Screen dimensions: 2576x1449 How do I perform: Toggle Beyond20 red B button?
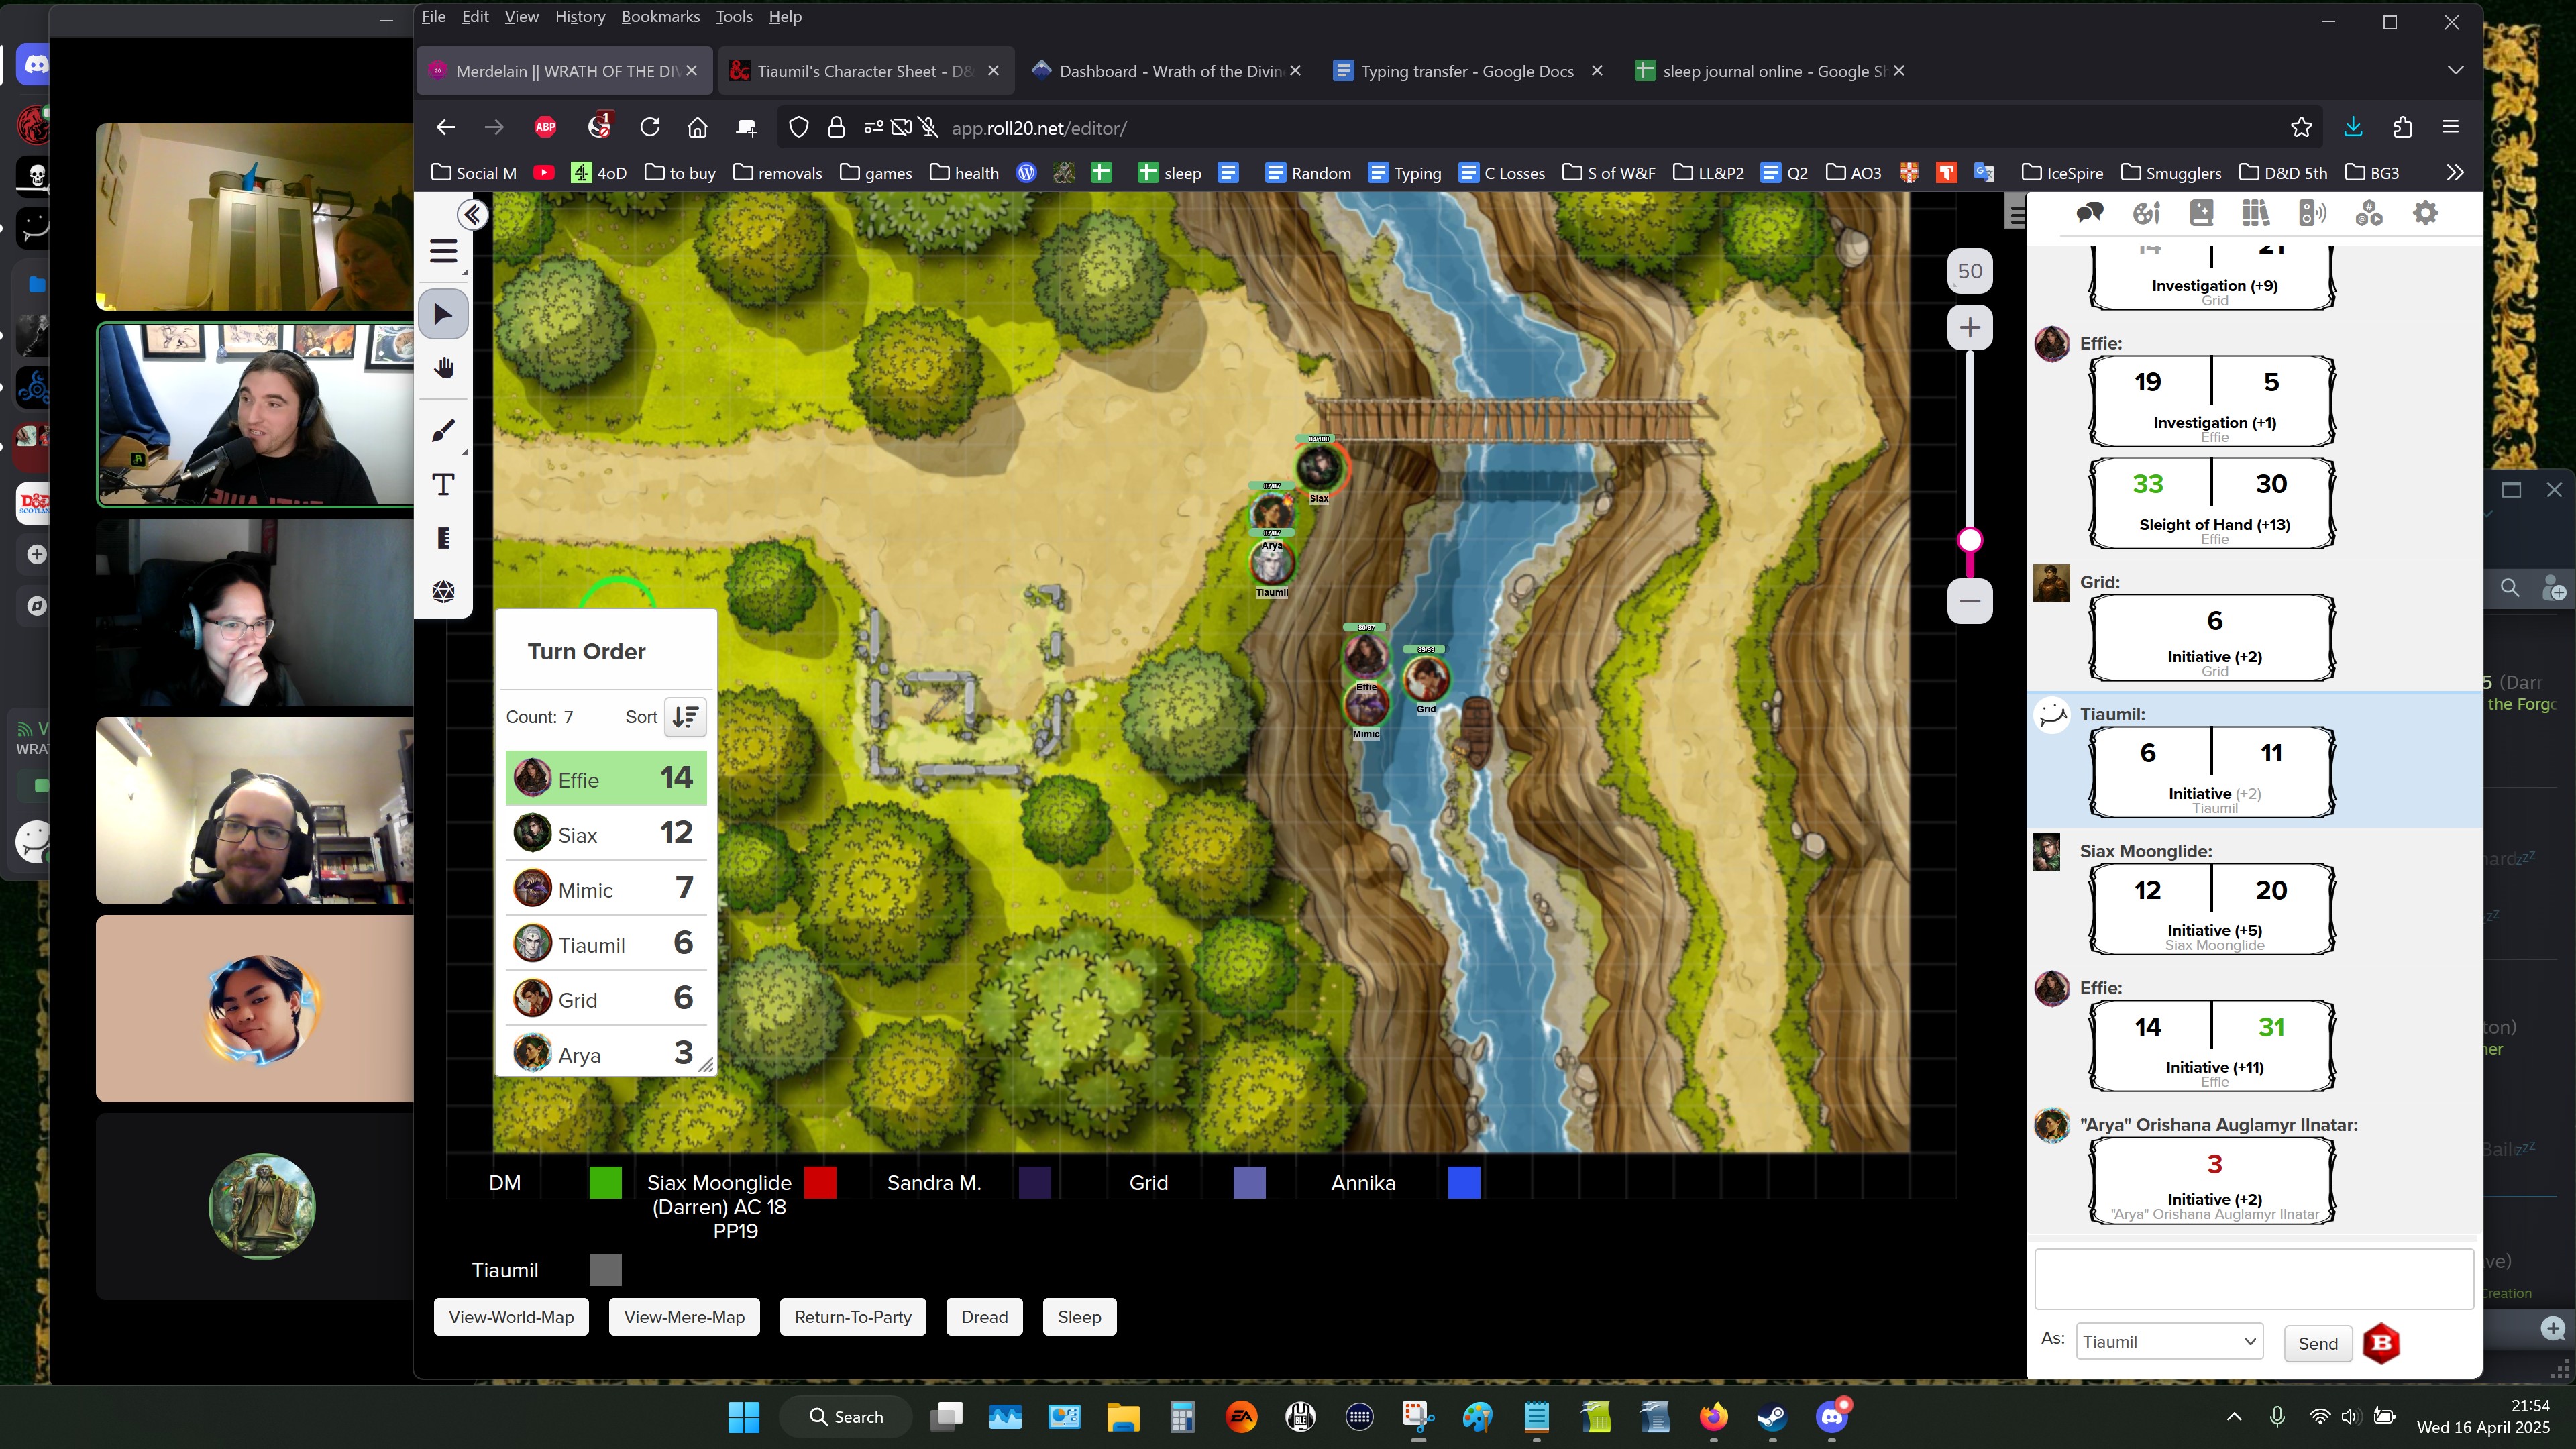[x=2381, y=1343]
